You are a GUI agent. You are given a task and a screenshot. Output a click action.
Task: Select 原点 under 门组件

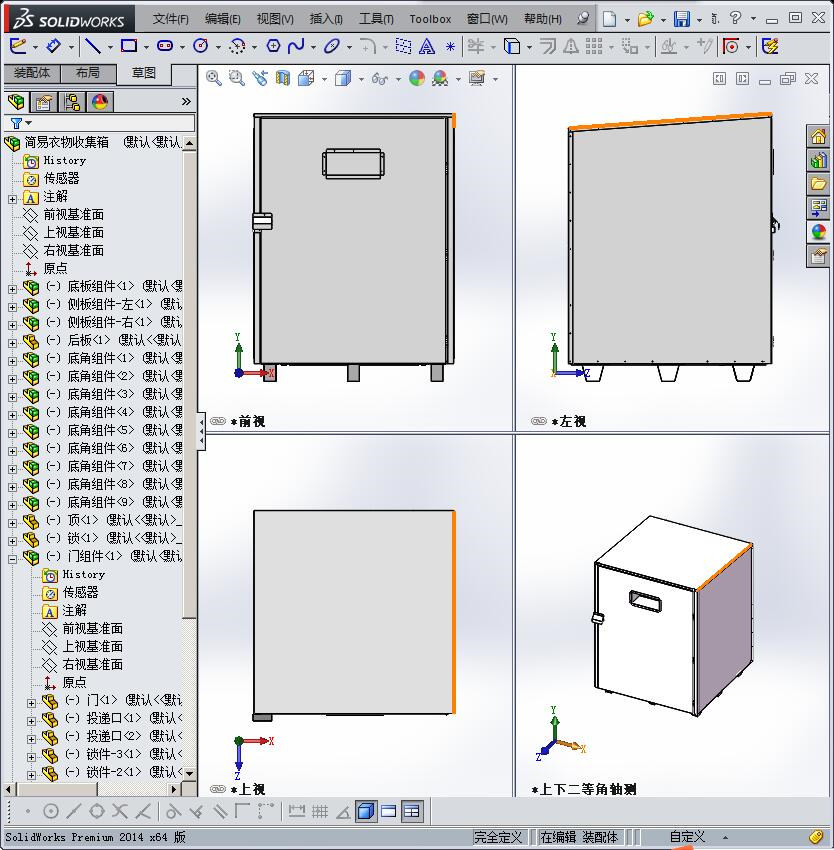click(74, 682)
